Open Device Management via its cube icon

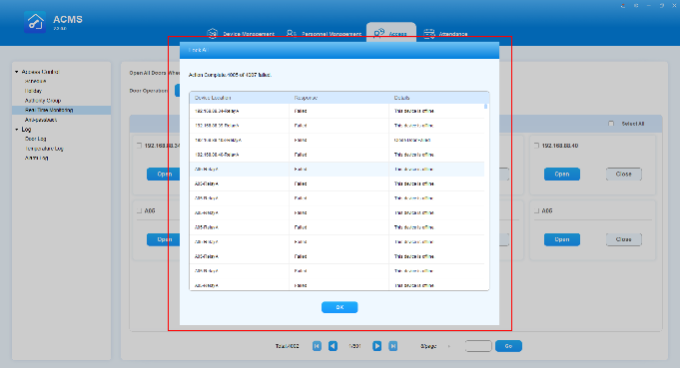click(212, 33)
